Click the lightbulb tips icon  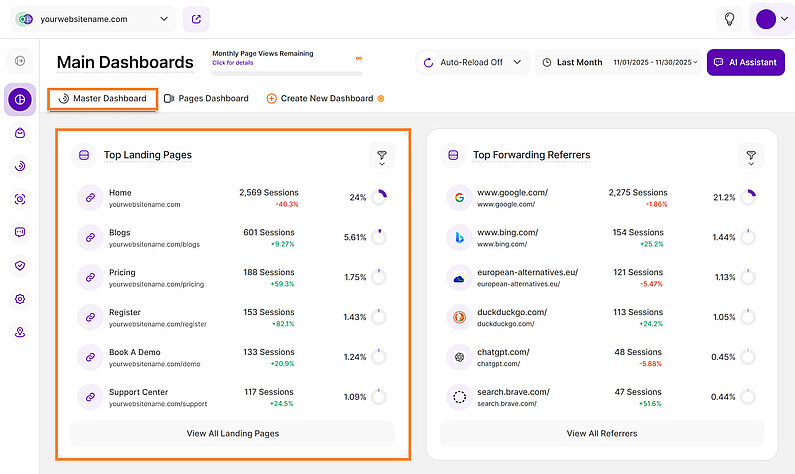pyautogui.click(x=730, y=19)
